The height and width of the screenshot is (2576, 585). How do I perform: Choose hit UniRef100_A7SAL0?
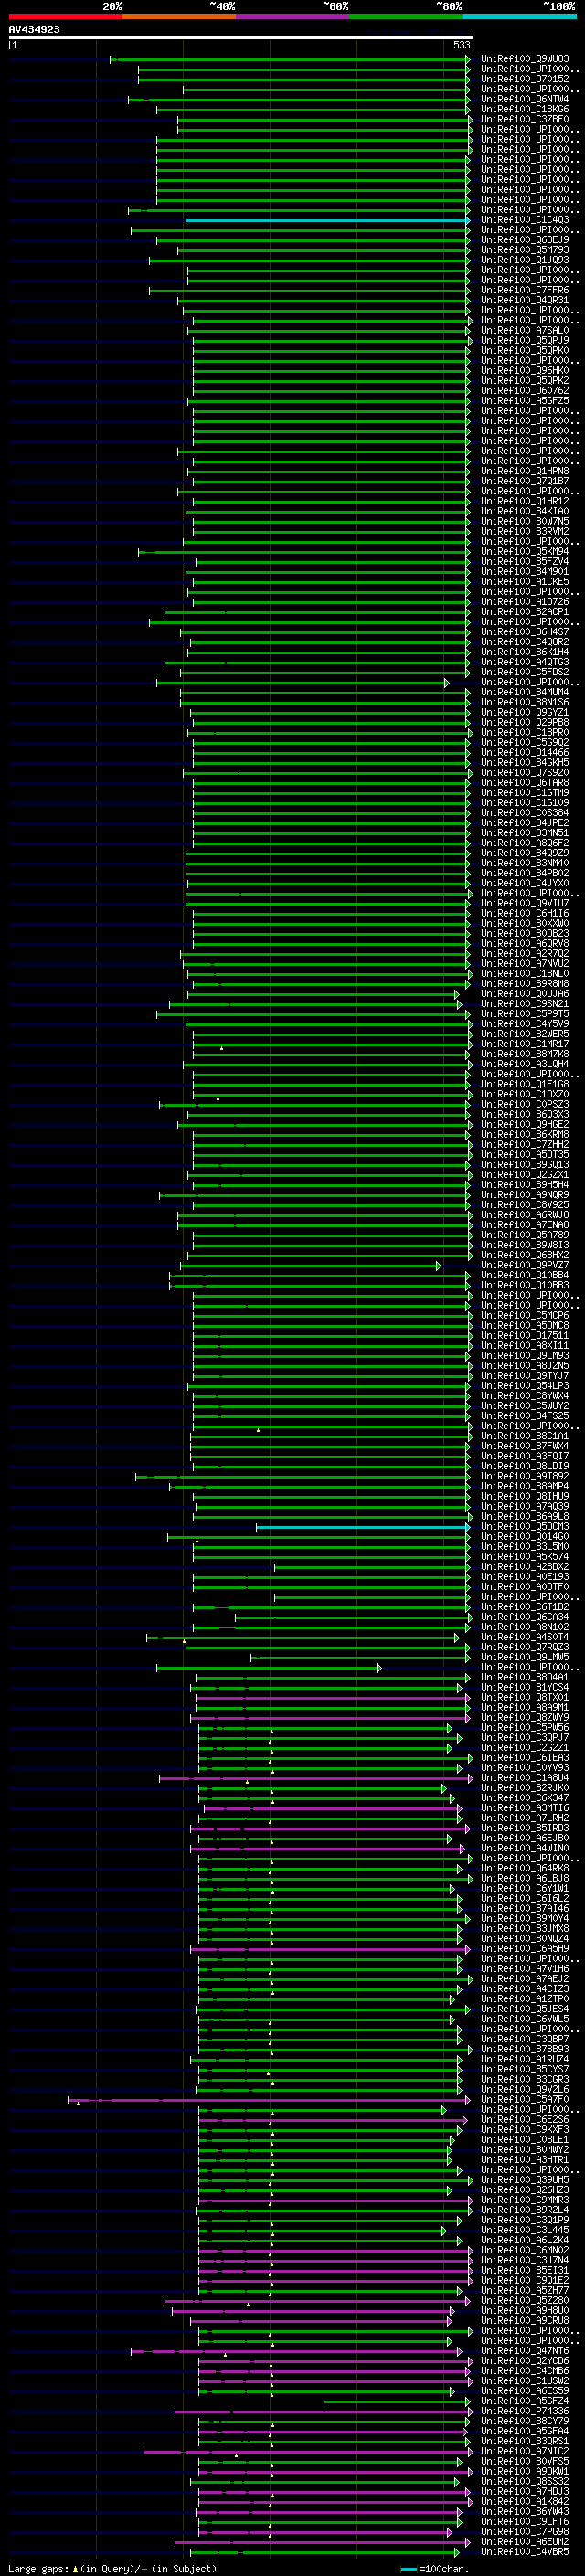click(525, 330)
